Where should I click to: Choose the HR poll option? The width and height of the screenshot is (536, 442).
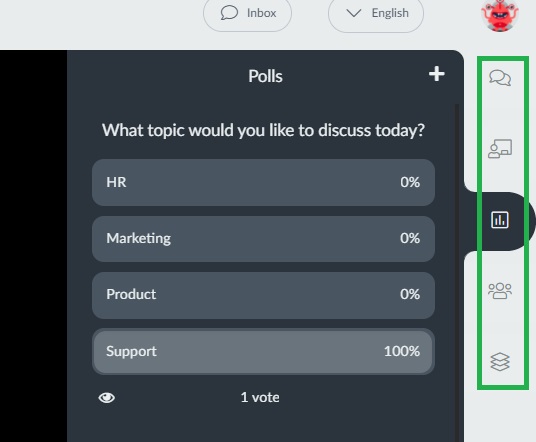[263, 182]
